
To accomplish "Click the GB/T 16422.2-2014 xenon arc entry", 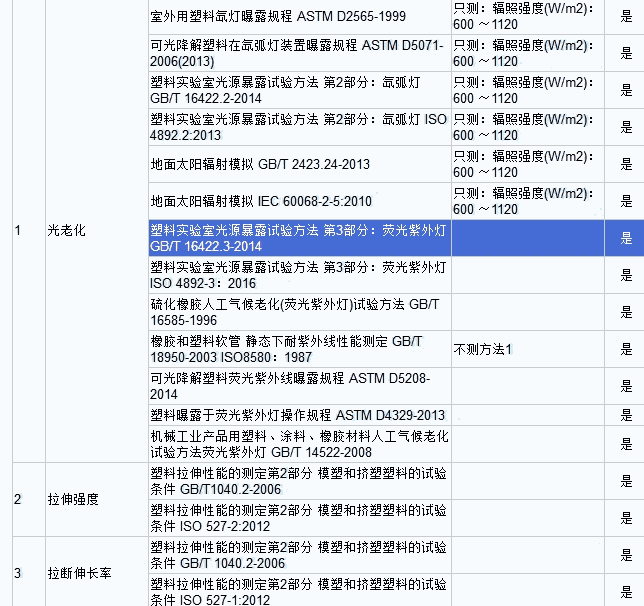I will [x=298, y=90].
